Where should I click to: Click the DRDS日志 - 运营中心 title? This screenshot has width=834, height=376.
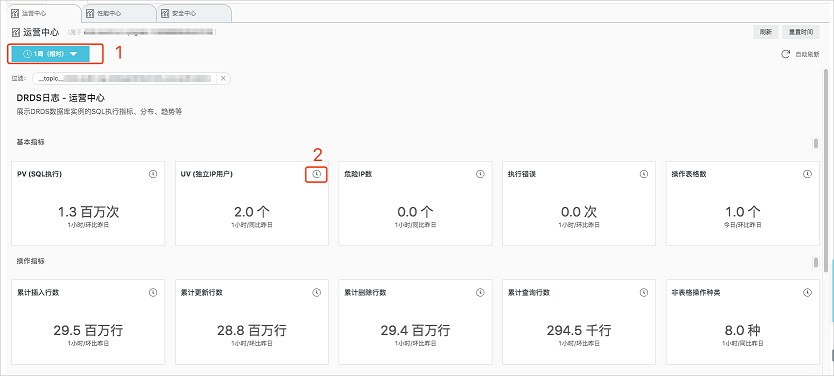point(61,98)
